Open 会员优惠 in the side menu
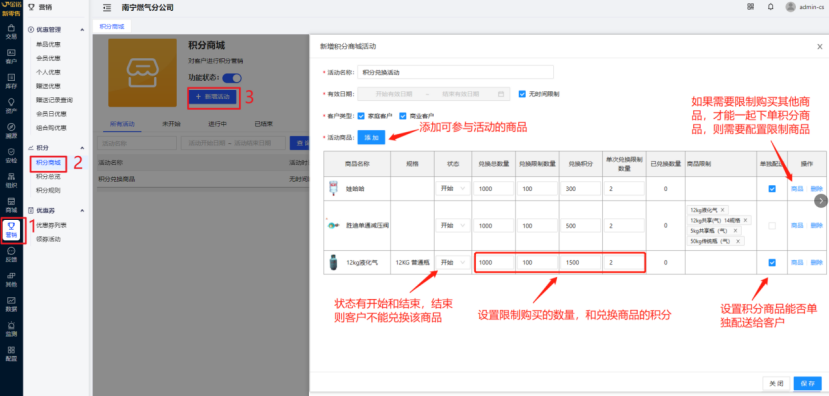829x396 pixels. click(48, 58)
